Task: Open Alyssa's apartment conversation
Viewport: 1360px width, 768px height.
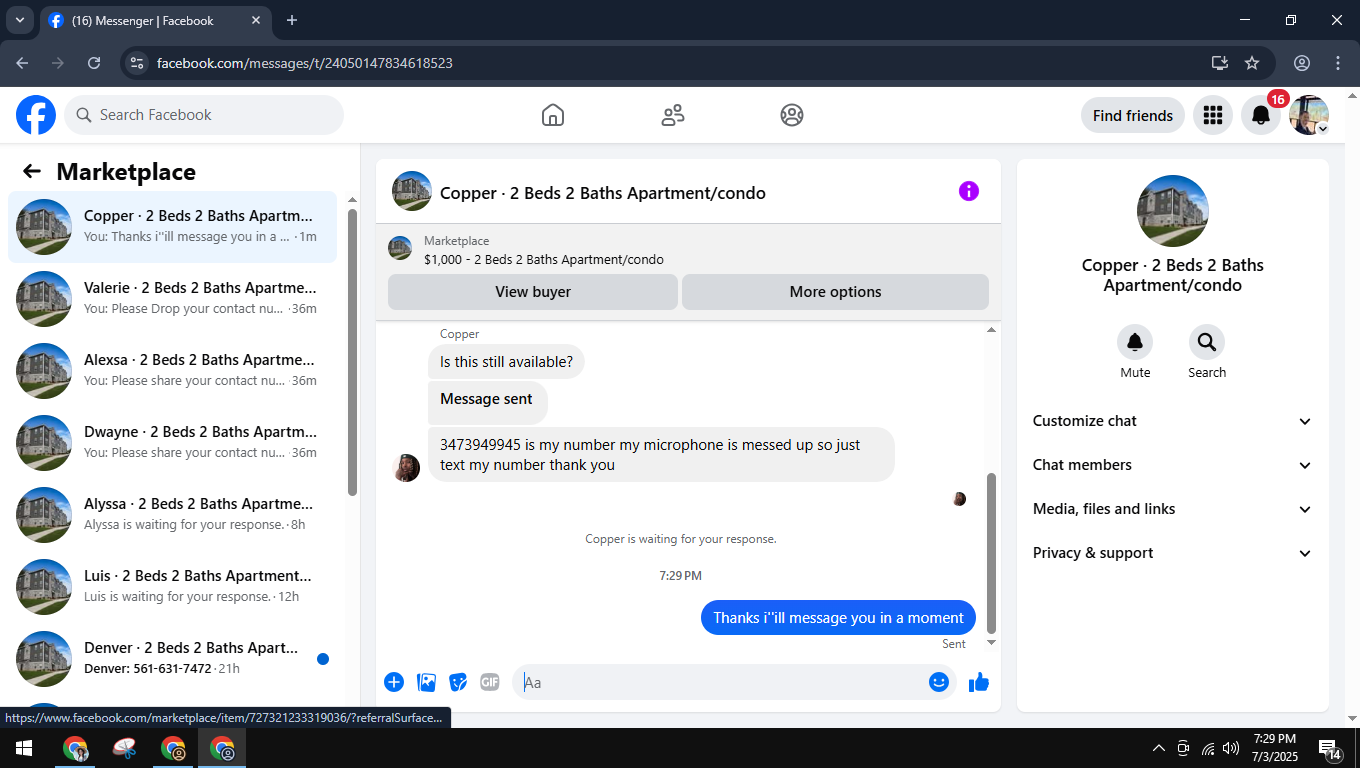Action: (x=172, y=514)
